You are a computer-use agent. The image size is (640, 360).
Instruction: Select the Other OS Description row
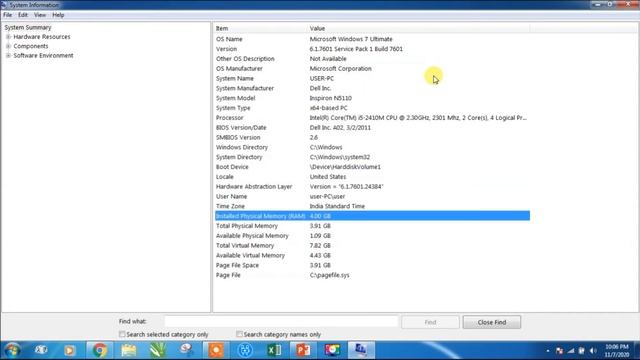(372, 59)
